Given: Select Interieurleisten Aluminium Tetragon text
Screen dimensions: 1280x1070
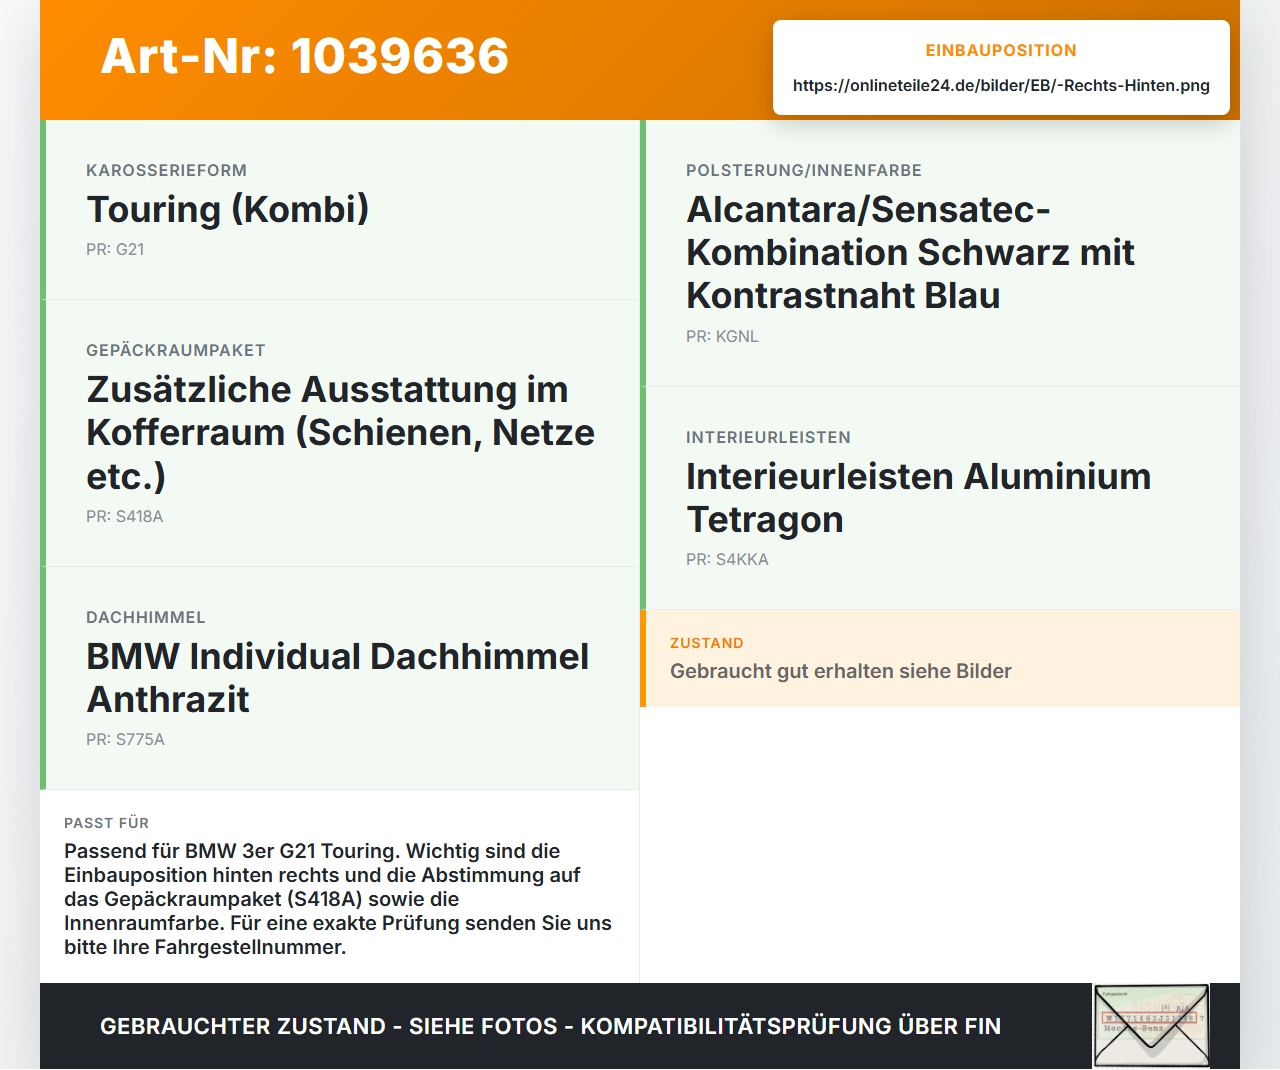Looking at the screenshot, I should (919, 498).
